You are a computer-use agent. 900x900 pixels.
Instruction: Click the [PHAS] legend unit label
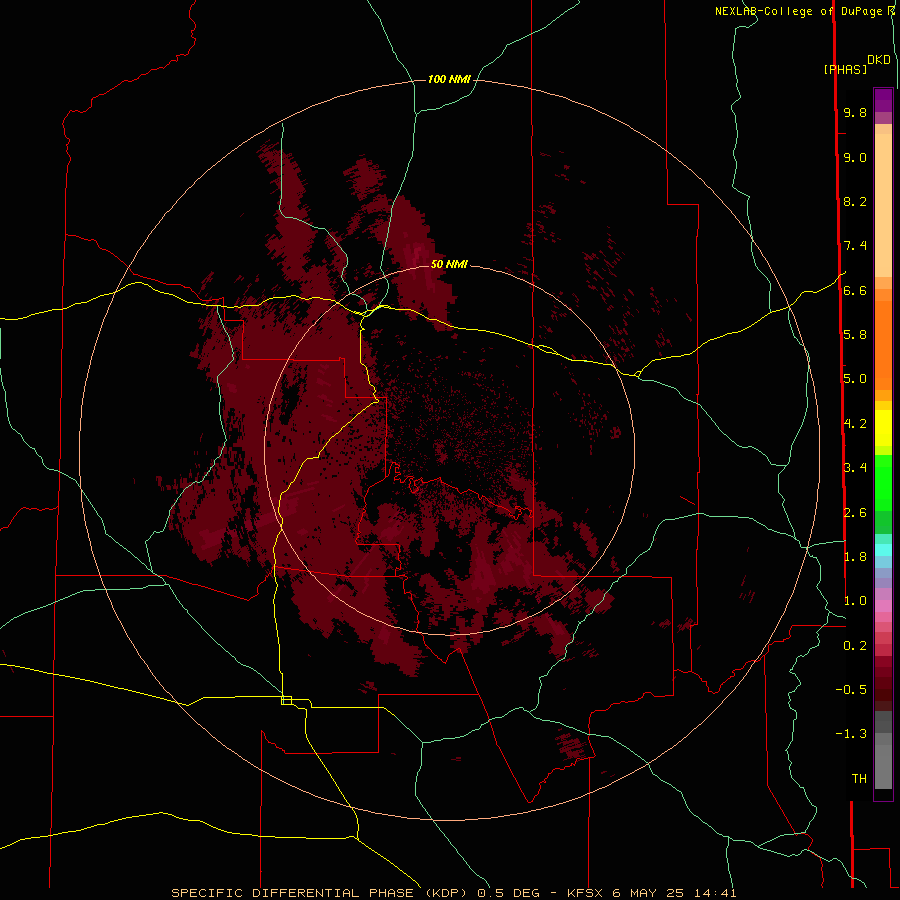[845, 69]
